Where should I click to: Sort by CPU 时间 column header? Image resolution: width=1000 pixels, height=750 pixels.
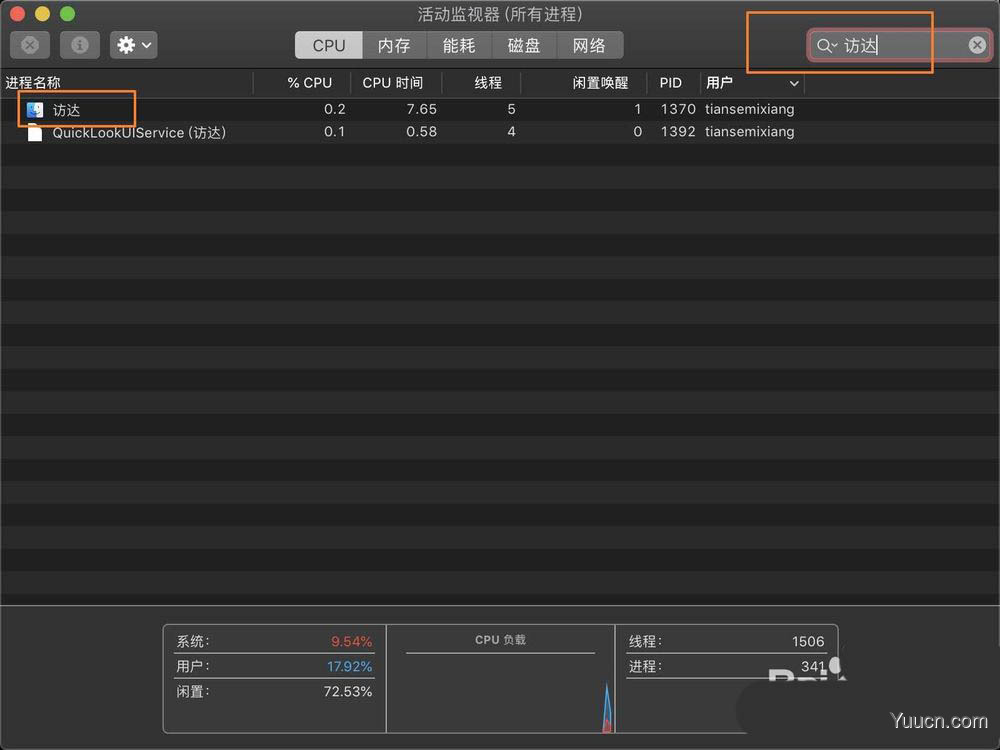click(x=393, y=83)
